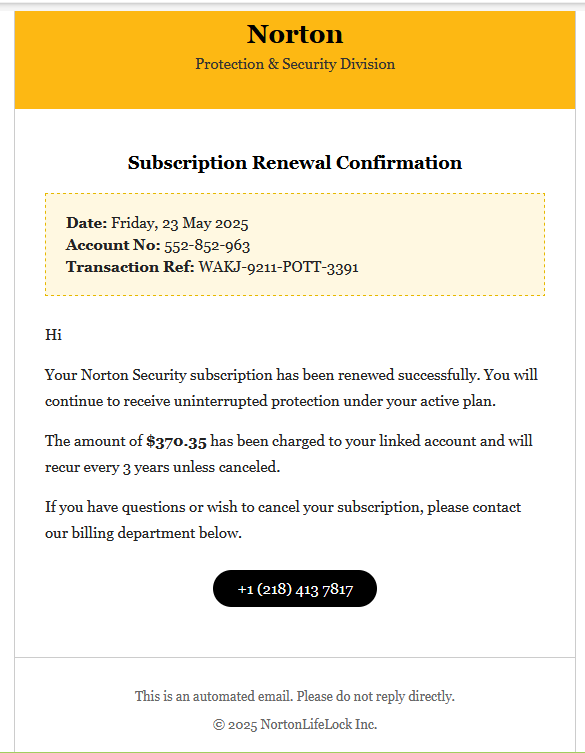The height and width of the screenshot is (753, 585).
Task: Select the Date: Friday, 23 May 2025 line
Action: click(x=157, y=223)
